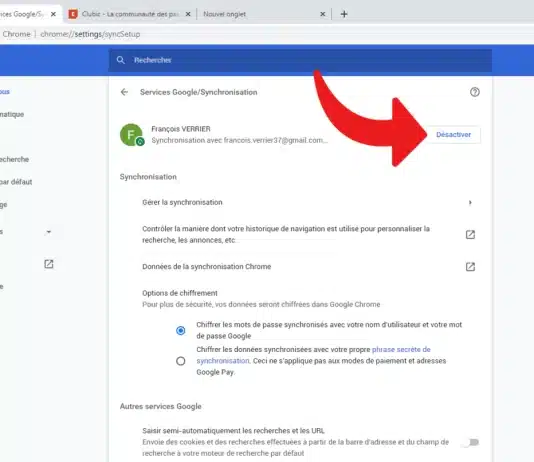Click the sidebar external link icon
534x462 pixels.
click(49, 264)
